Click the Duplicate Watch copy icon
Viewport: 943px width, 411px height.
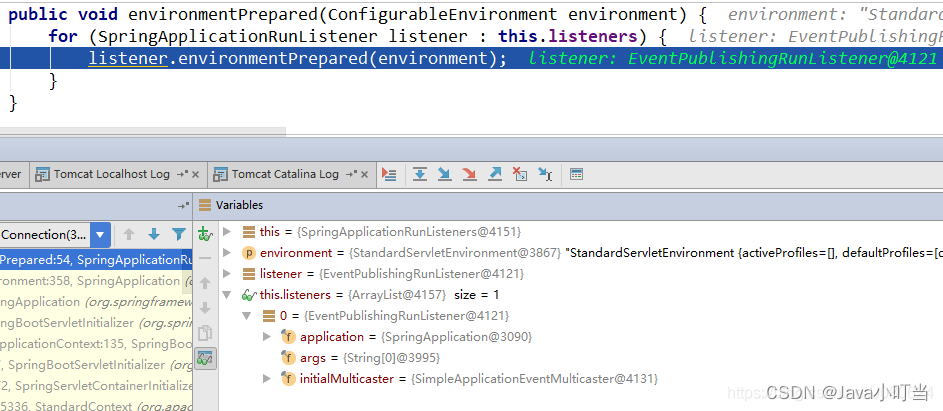(206, 333)
